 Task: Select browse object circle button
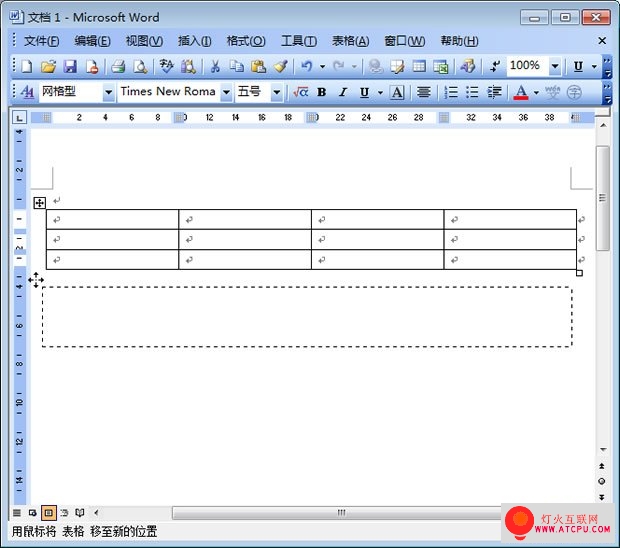pos(601,481)
